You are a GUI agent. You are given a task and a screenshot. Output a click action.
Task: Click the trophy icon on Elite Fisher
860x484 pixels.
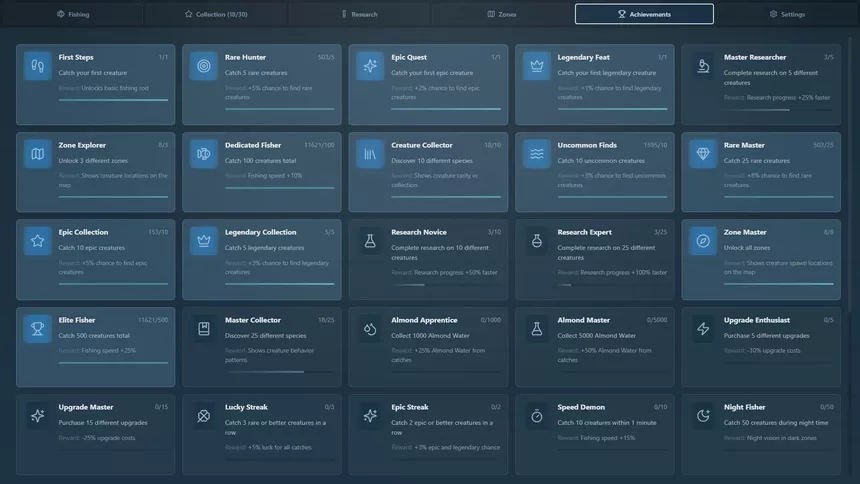pyautogui.click(x=37, y=329)
